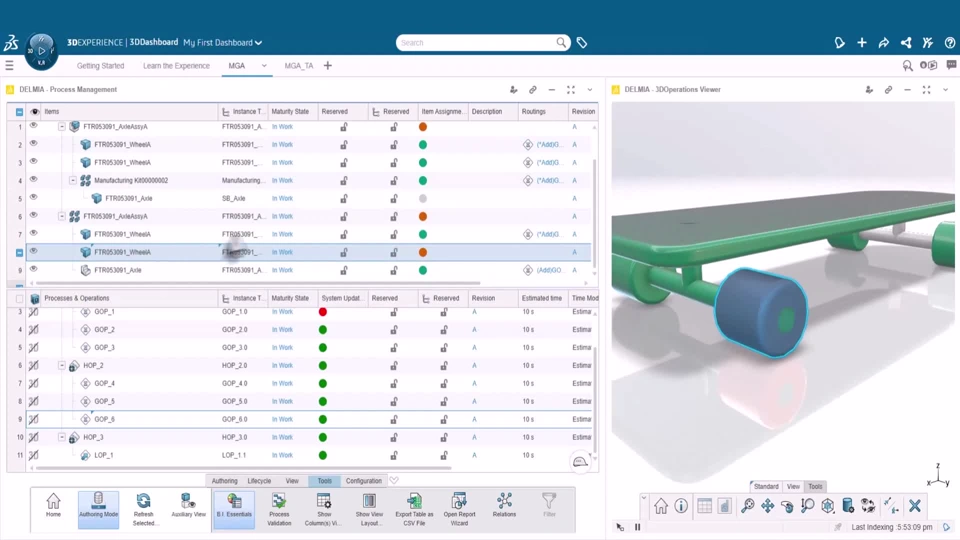Open View tab in viewer toolbar
Screen dimensions: 960x540
793,486
